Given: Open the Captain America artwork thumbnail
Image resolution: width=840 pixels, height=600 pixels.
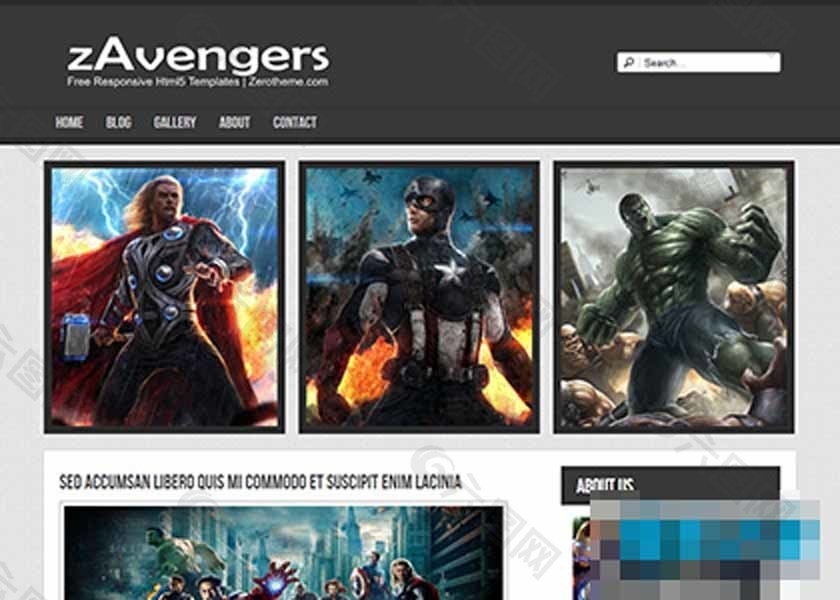Looking at the screenshot, I should click(x=419, y=297).
